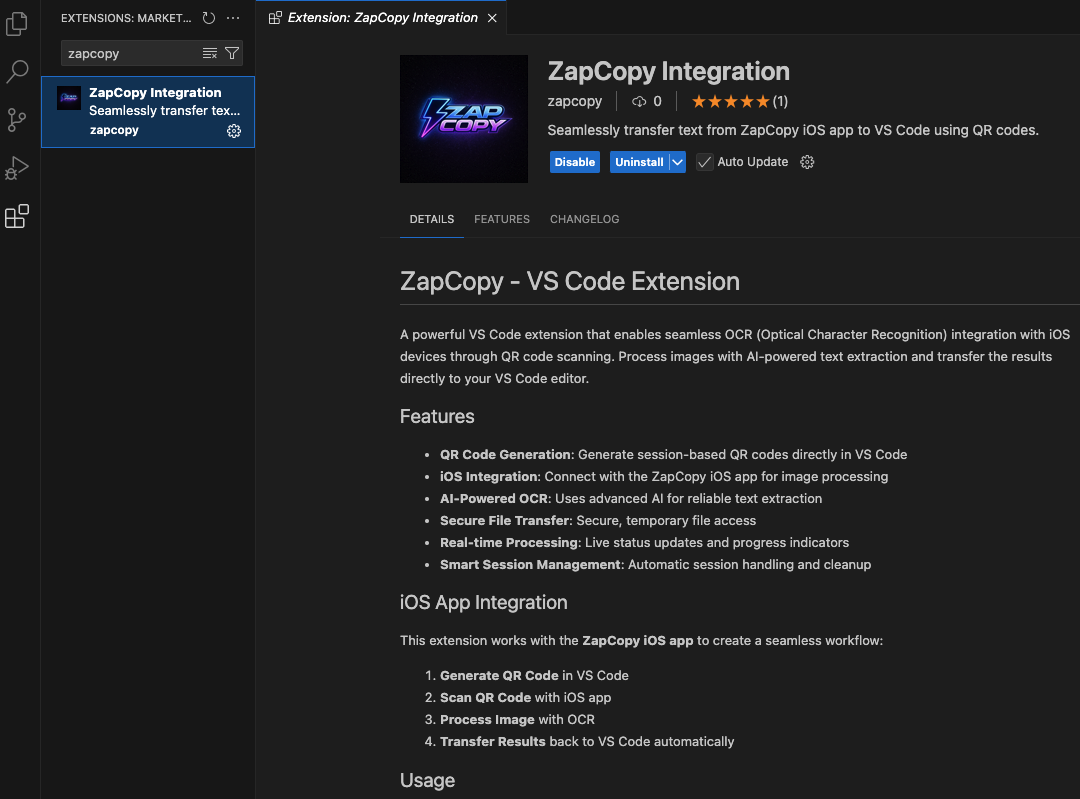The width and height of the screenshot is (1080, 799).
Task: Clear extensions search results
Action: click(x=210, y=53)
